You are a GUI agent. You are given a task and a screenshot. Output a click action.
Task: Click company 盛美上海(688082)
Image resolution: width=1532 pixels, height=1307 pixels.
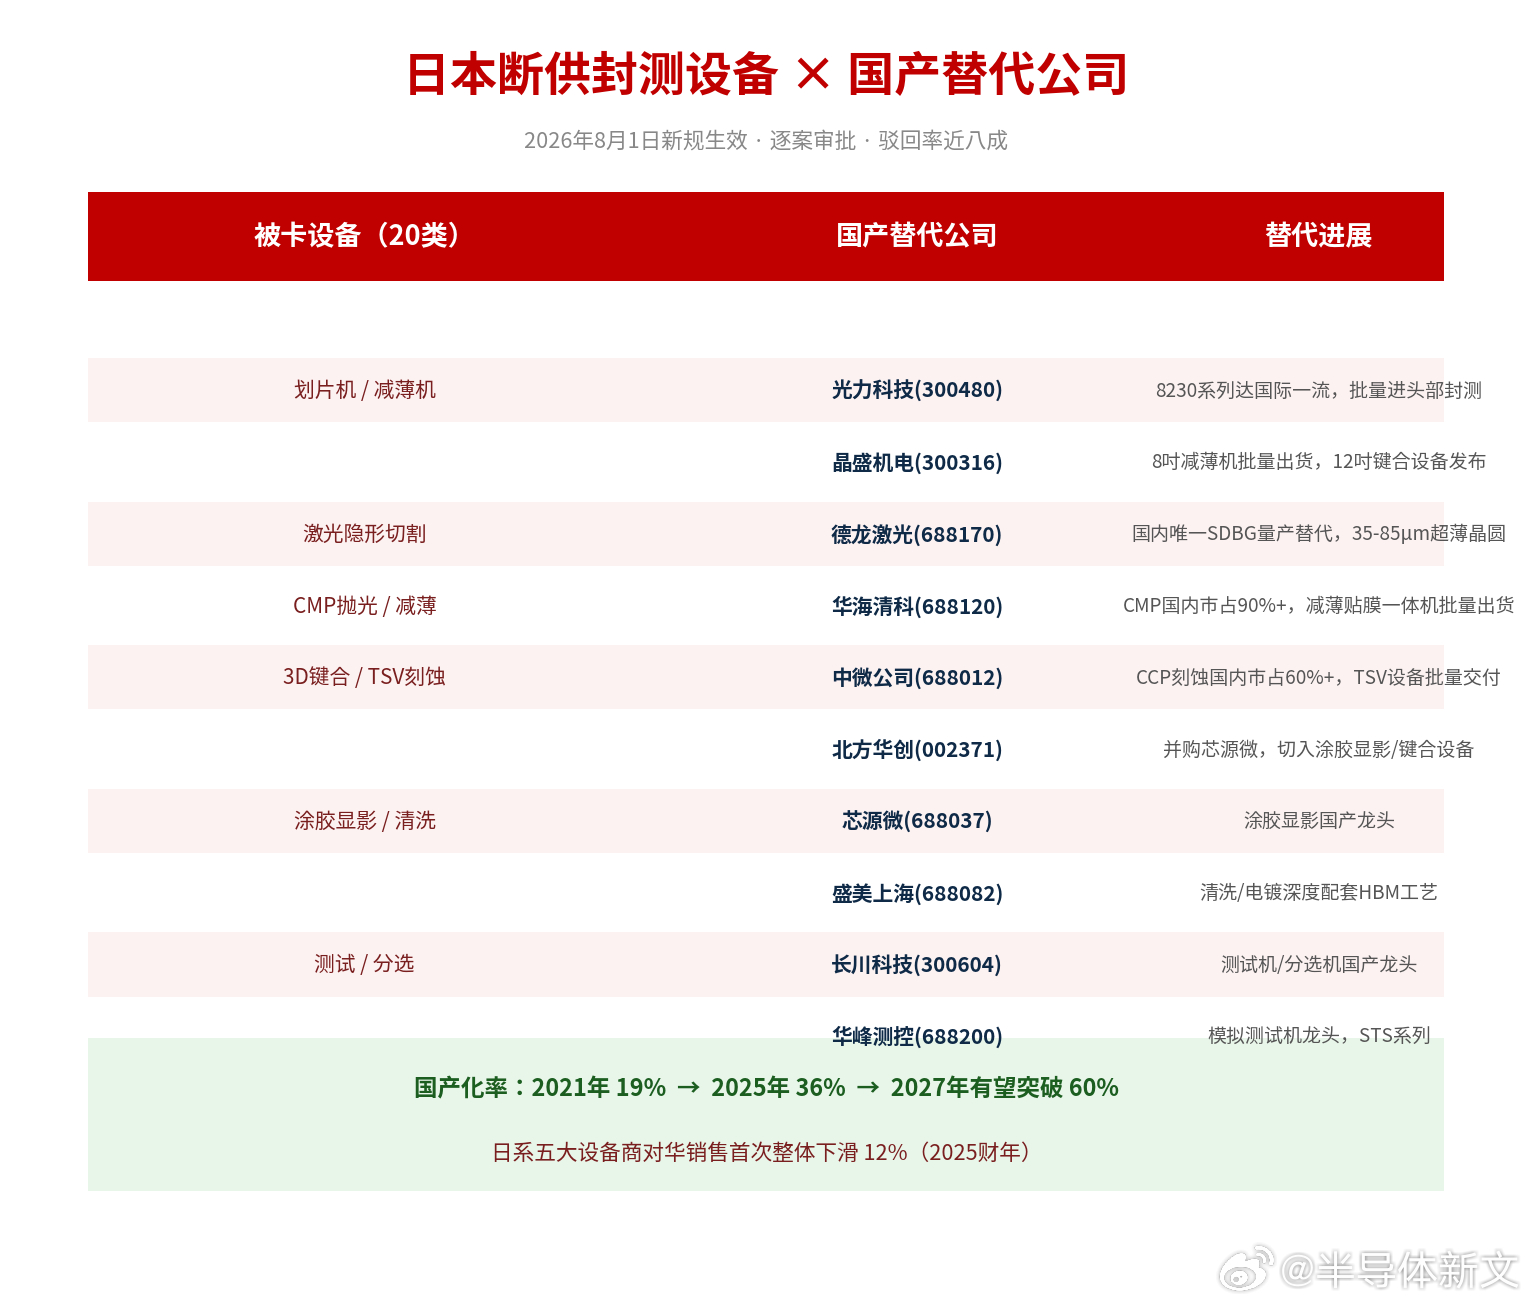[x=917, y=894]
